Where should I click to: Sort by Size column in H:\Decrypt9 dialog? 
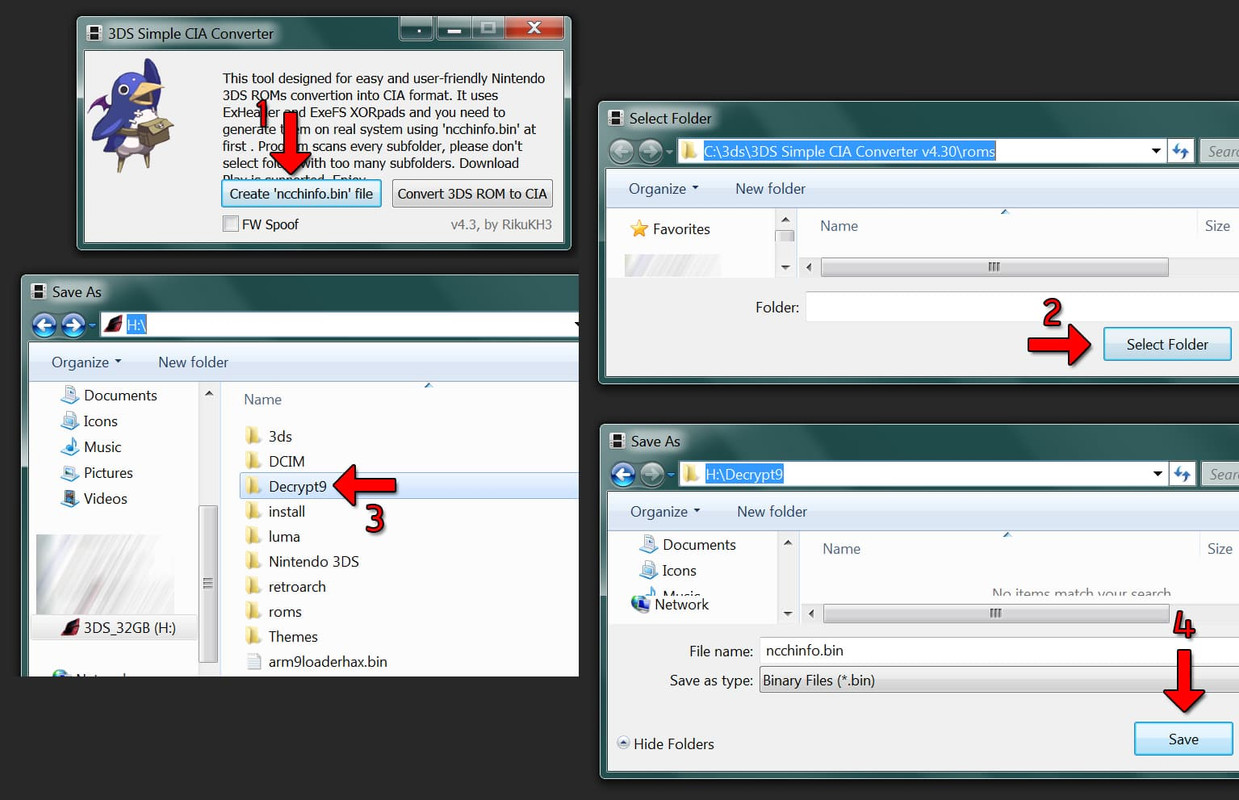coord(1219,549)
